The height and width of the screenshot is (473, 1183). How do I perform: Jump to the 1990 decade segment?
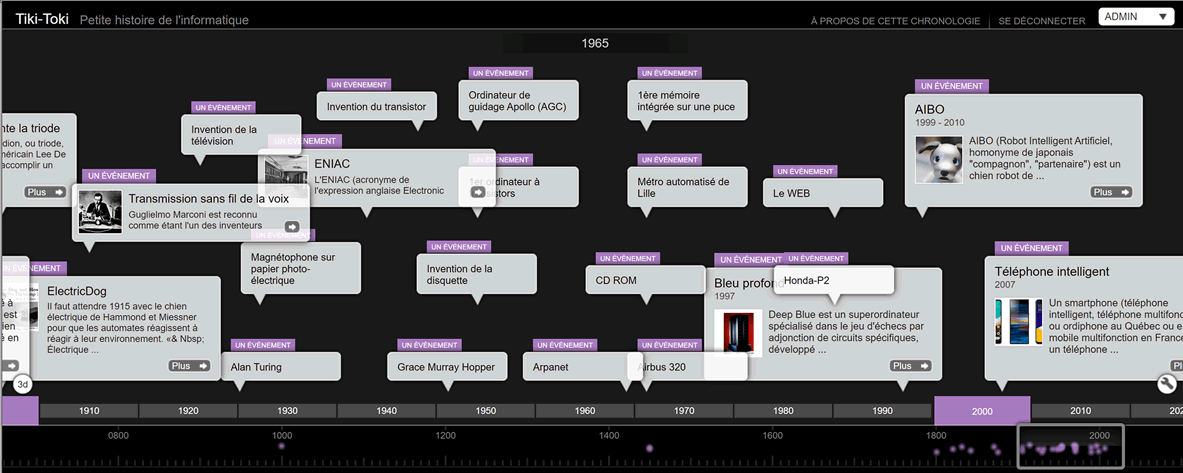(x=883, y=411)
